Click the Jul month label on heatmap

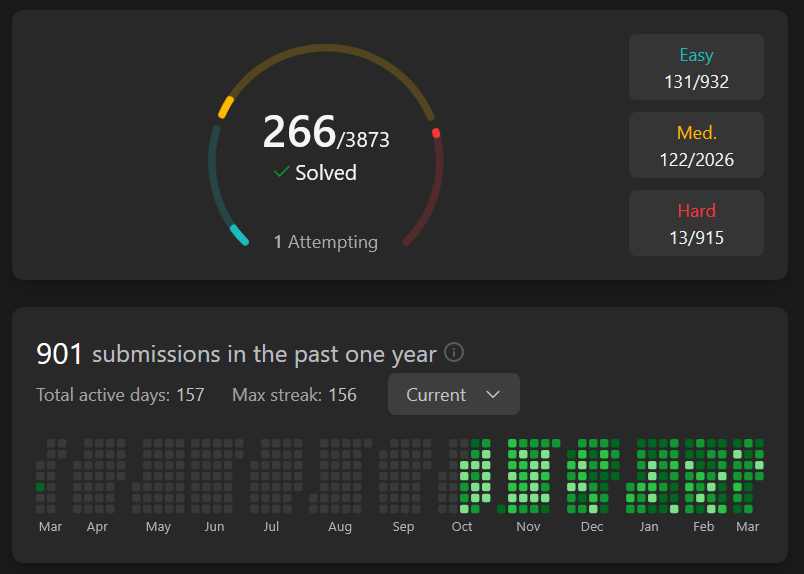point(271,527)
